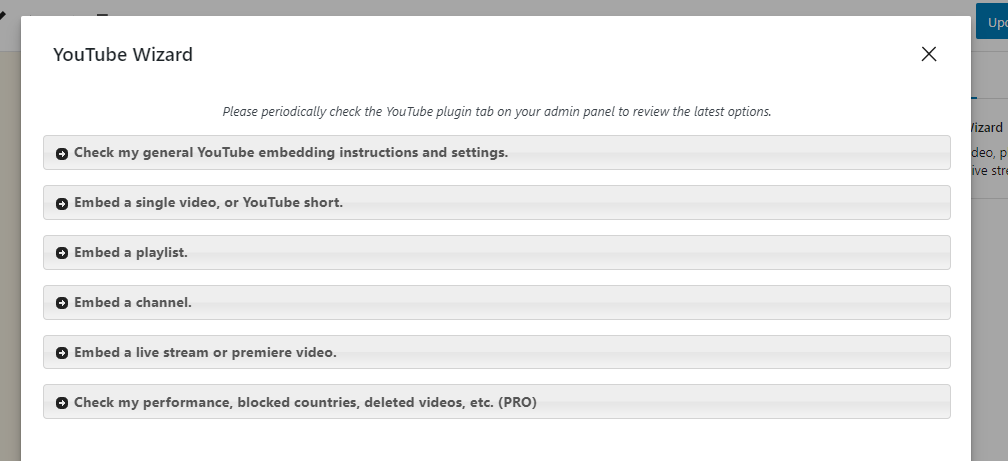
Task: Click the arrow icon beside Check my performance (PRO)
Action: [62, 403]
